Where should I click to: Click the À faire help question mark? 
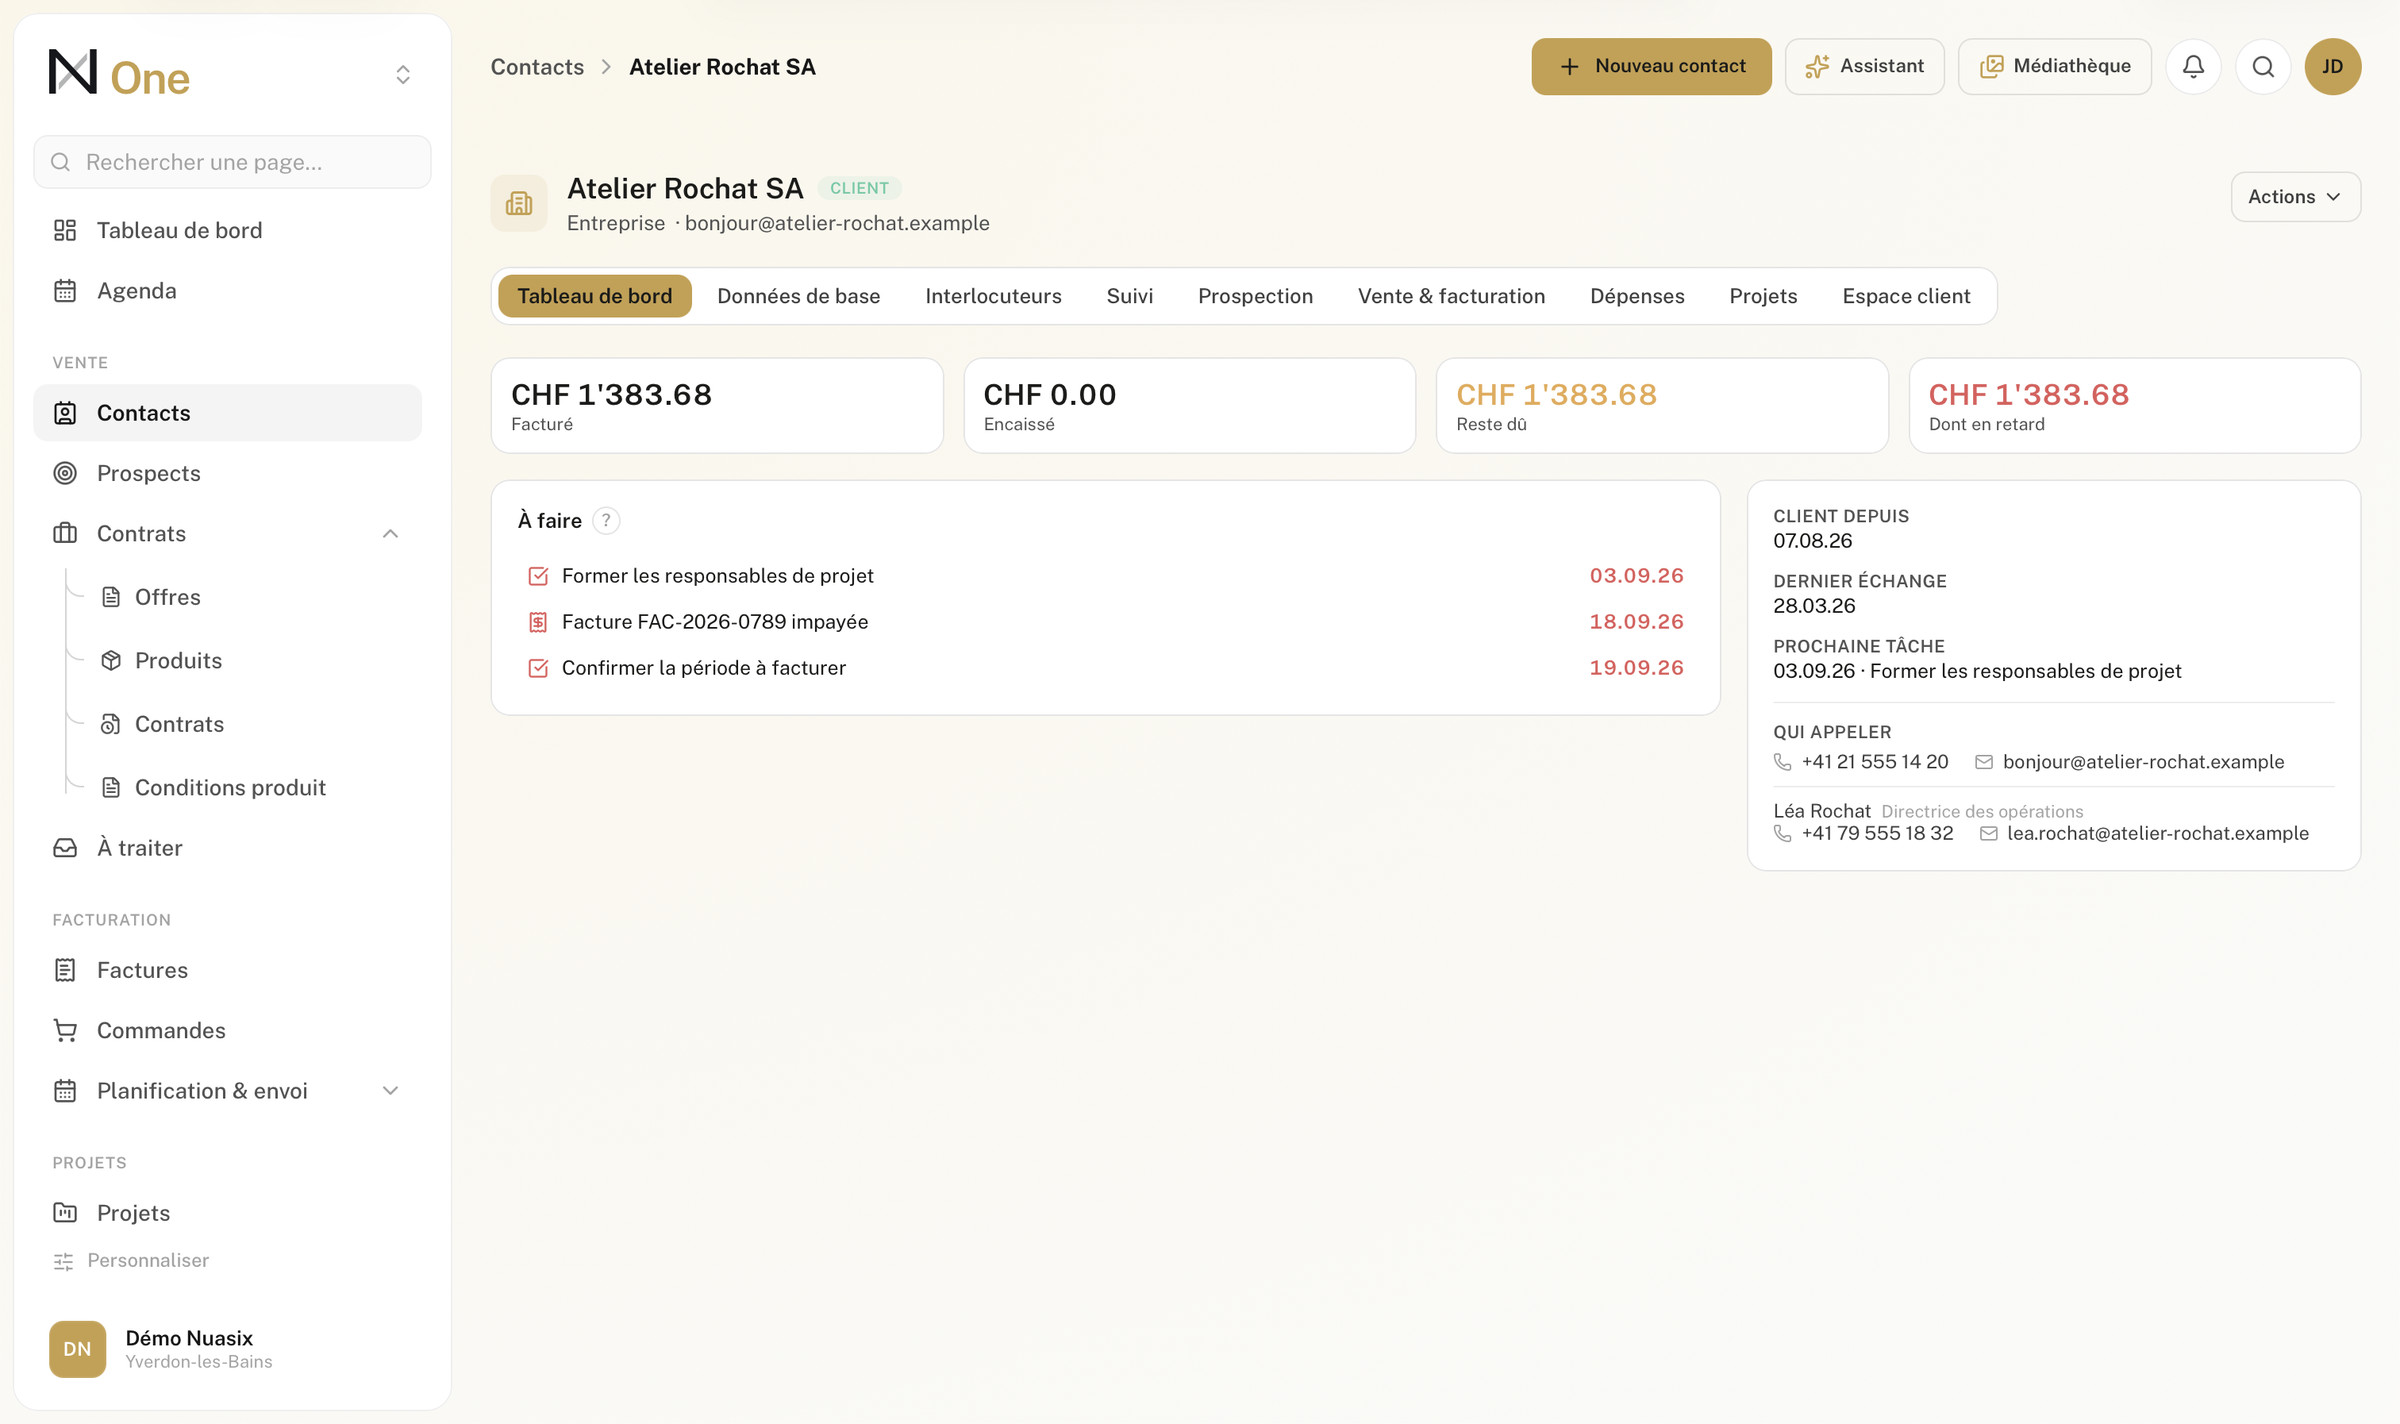pos(606,520)
